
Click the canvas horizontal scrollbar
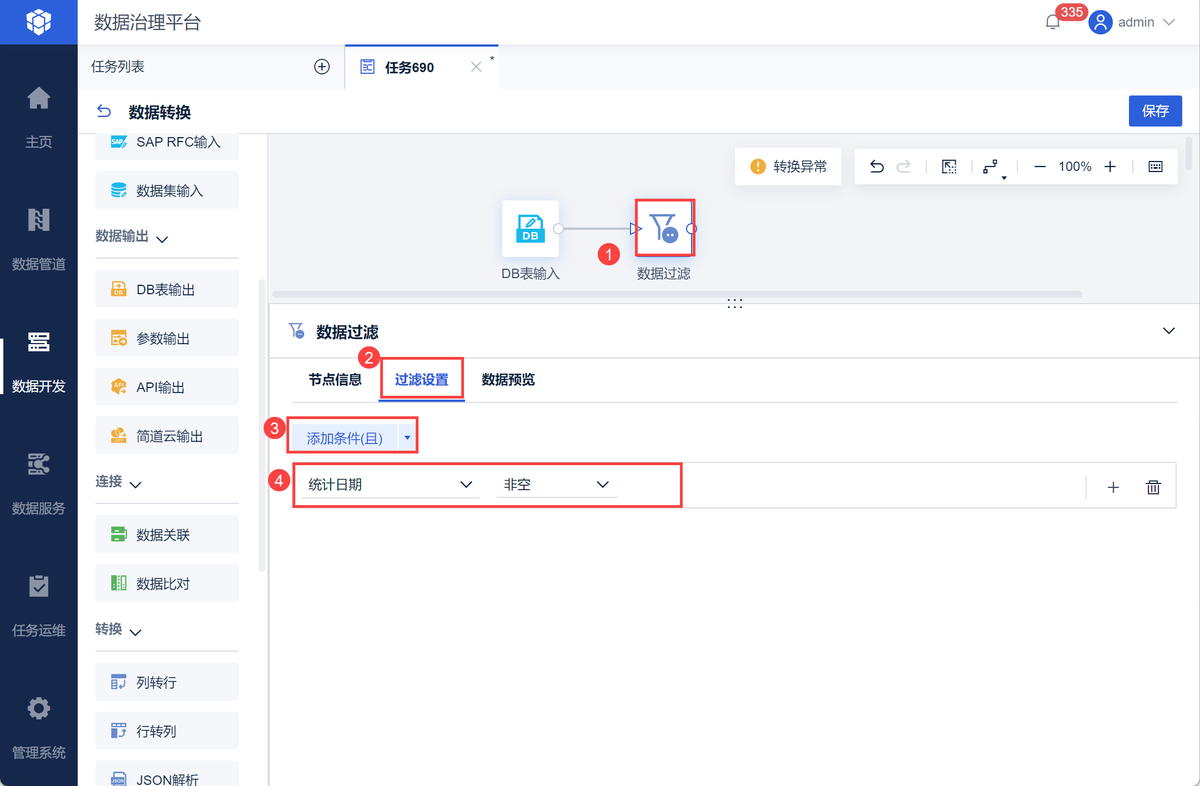(x=677, y=294)
